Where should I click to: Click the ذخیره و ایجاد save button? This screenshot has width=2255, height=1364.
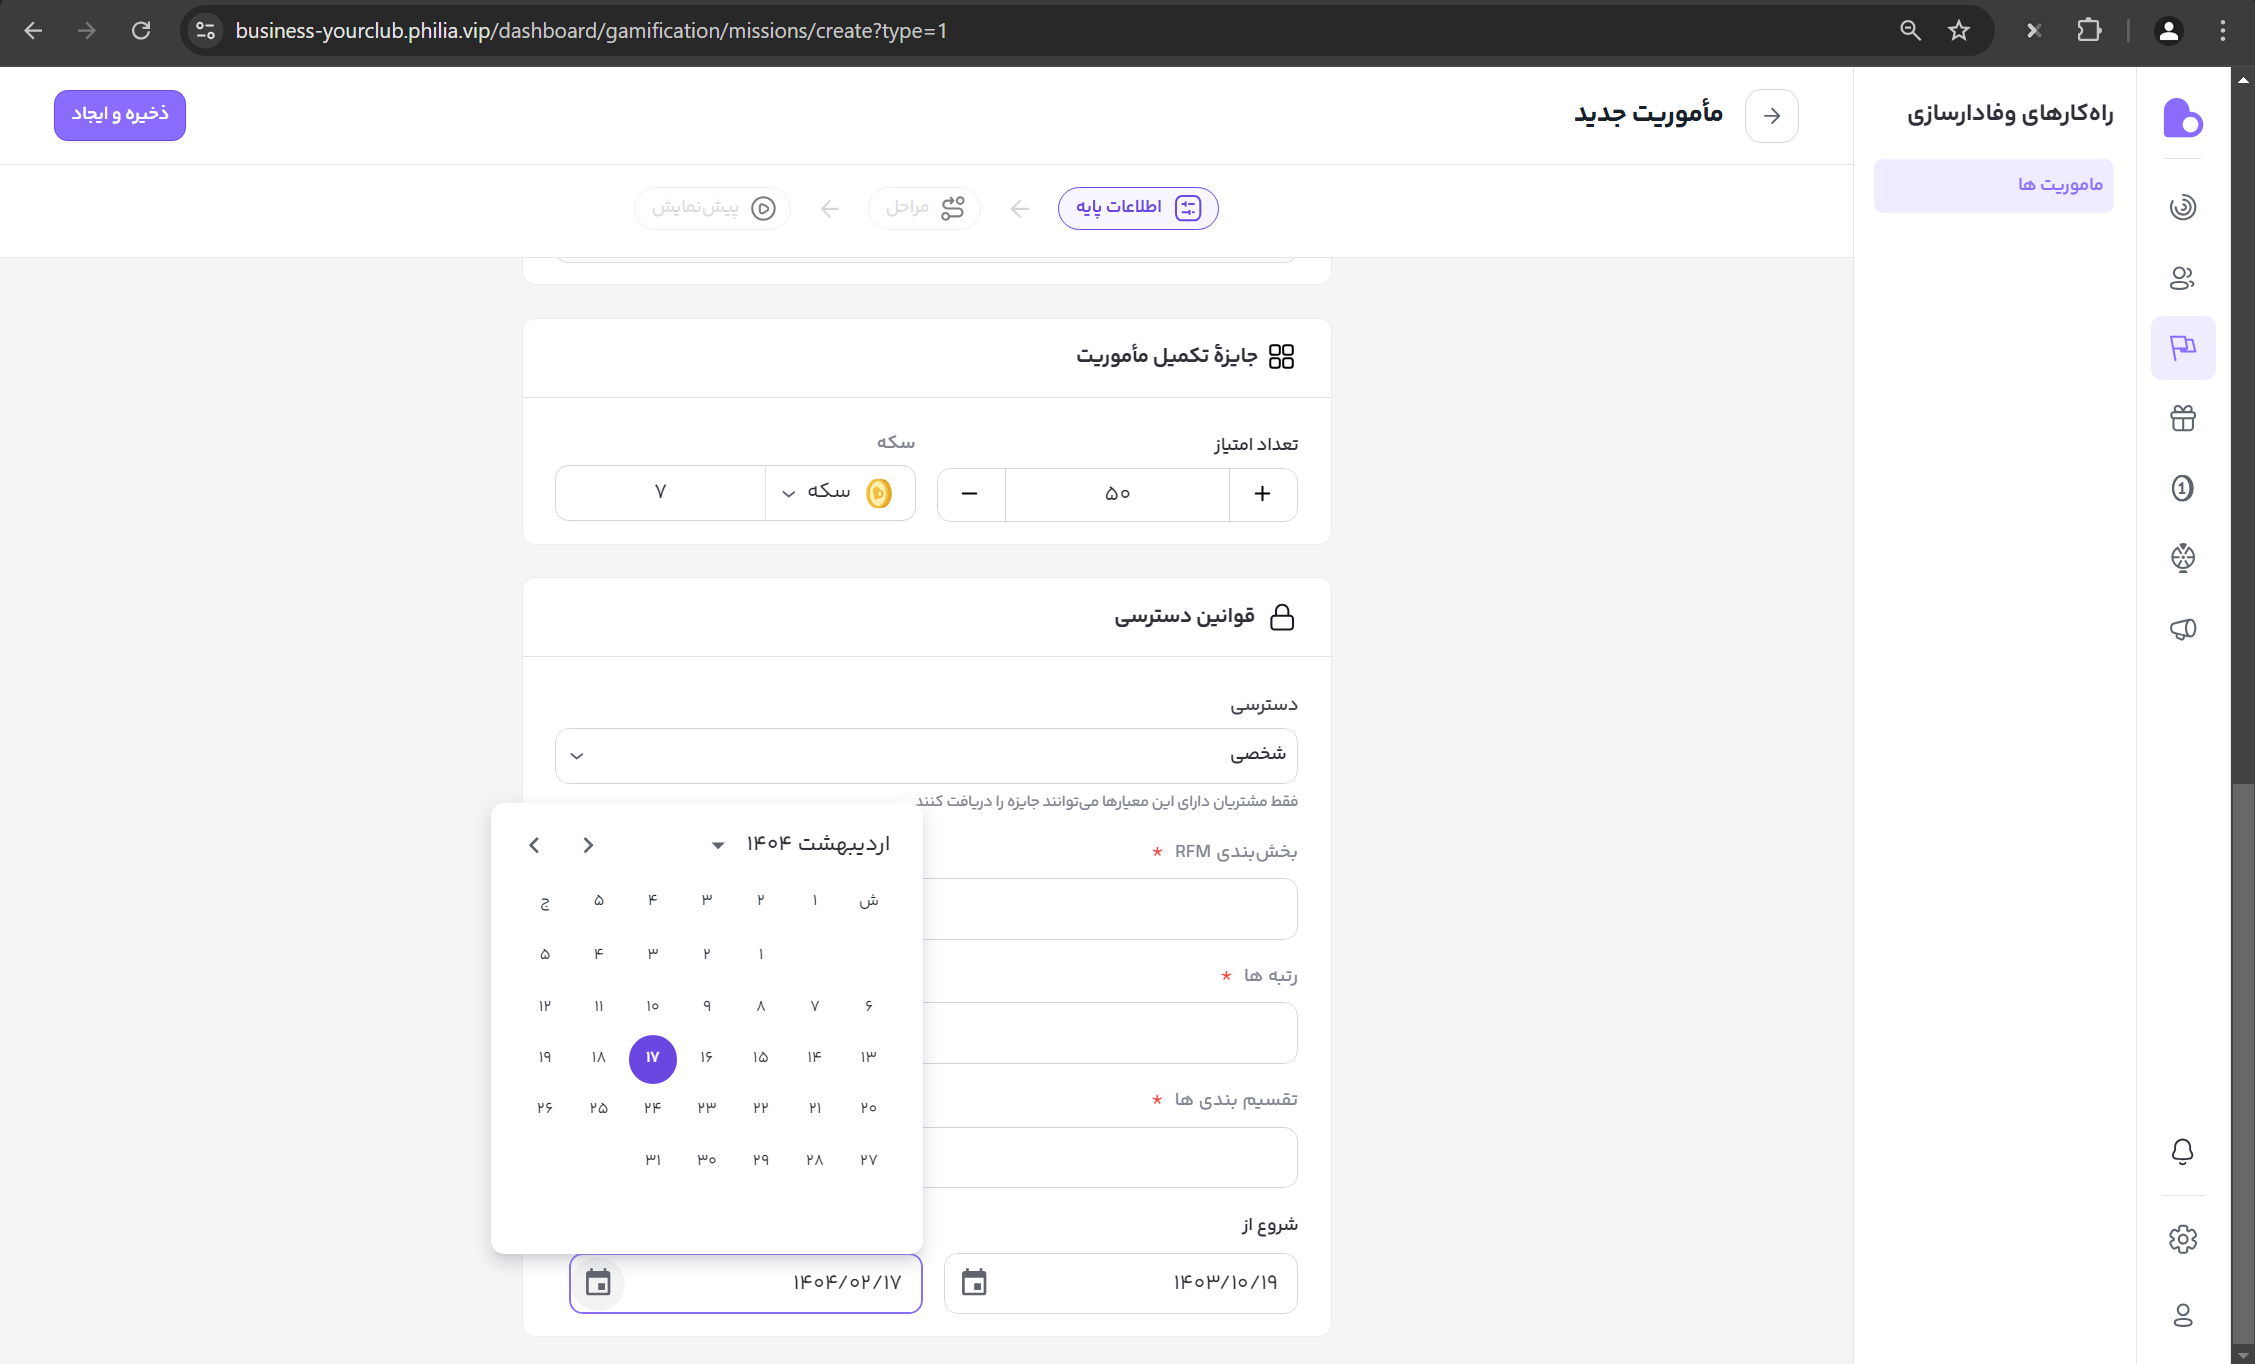[120, 115]
